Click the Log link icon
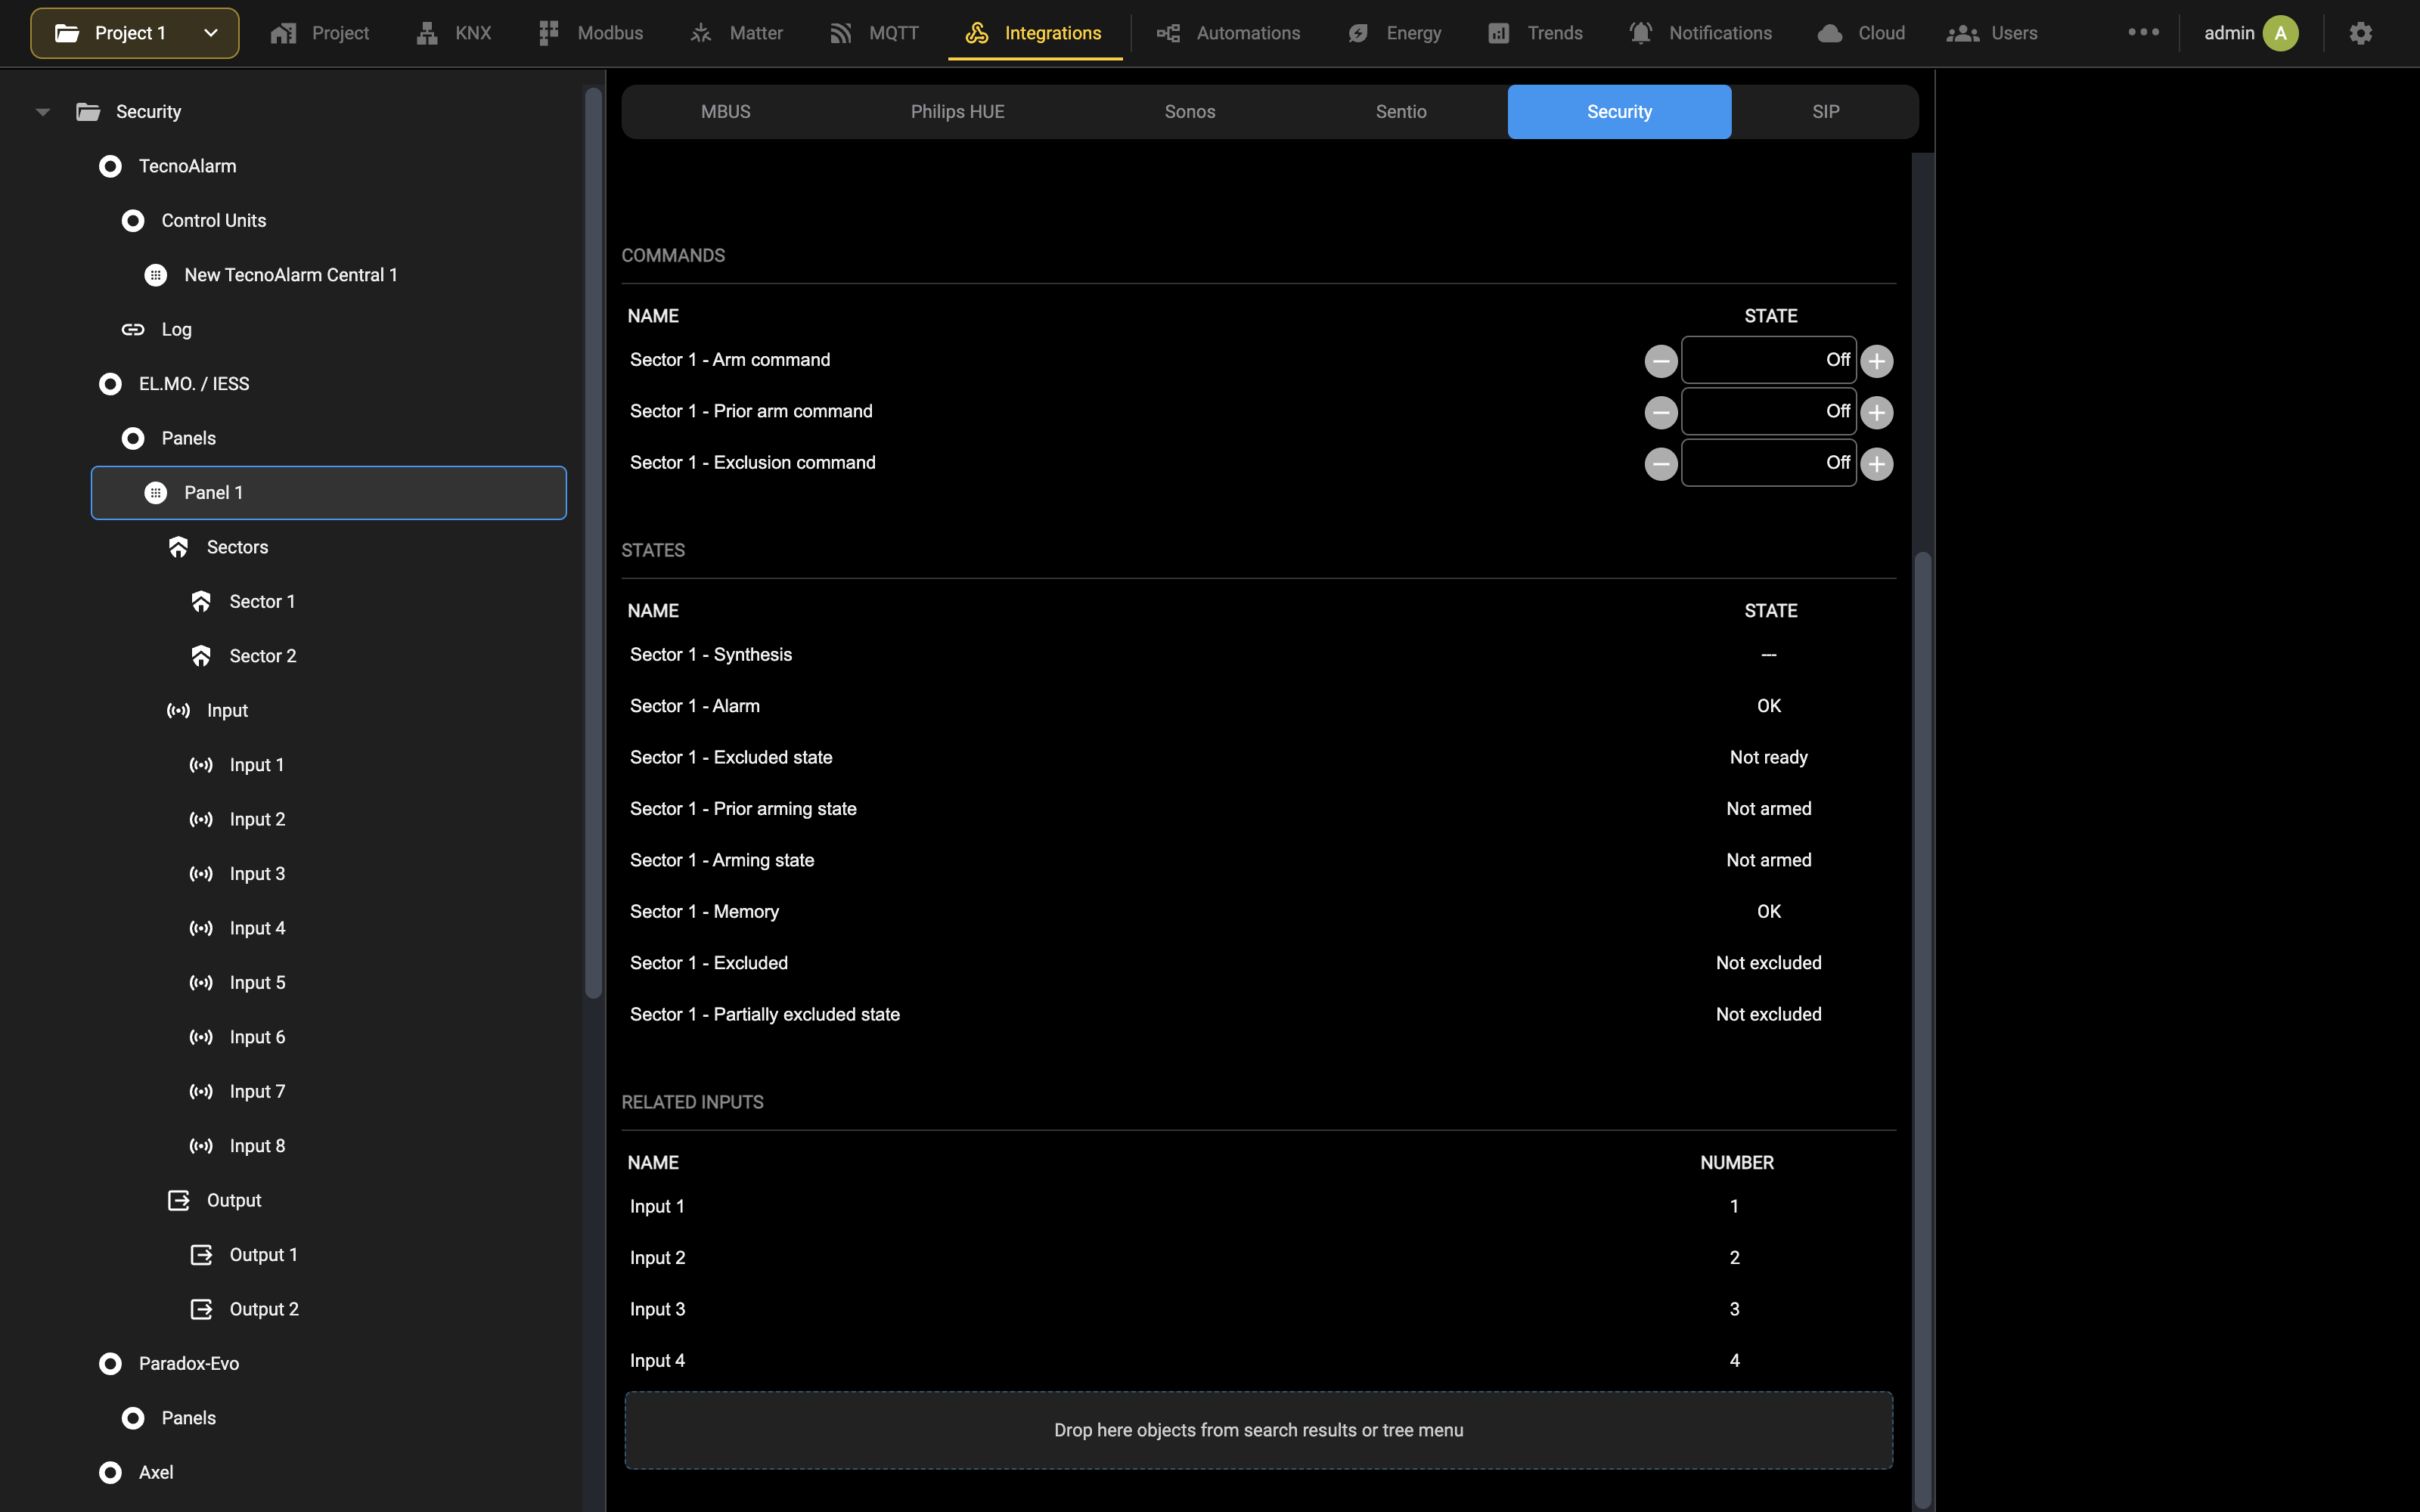This screenshot has width=2420, height=1512. [x=133, y=329]
